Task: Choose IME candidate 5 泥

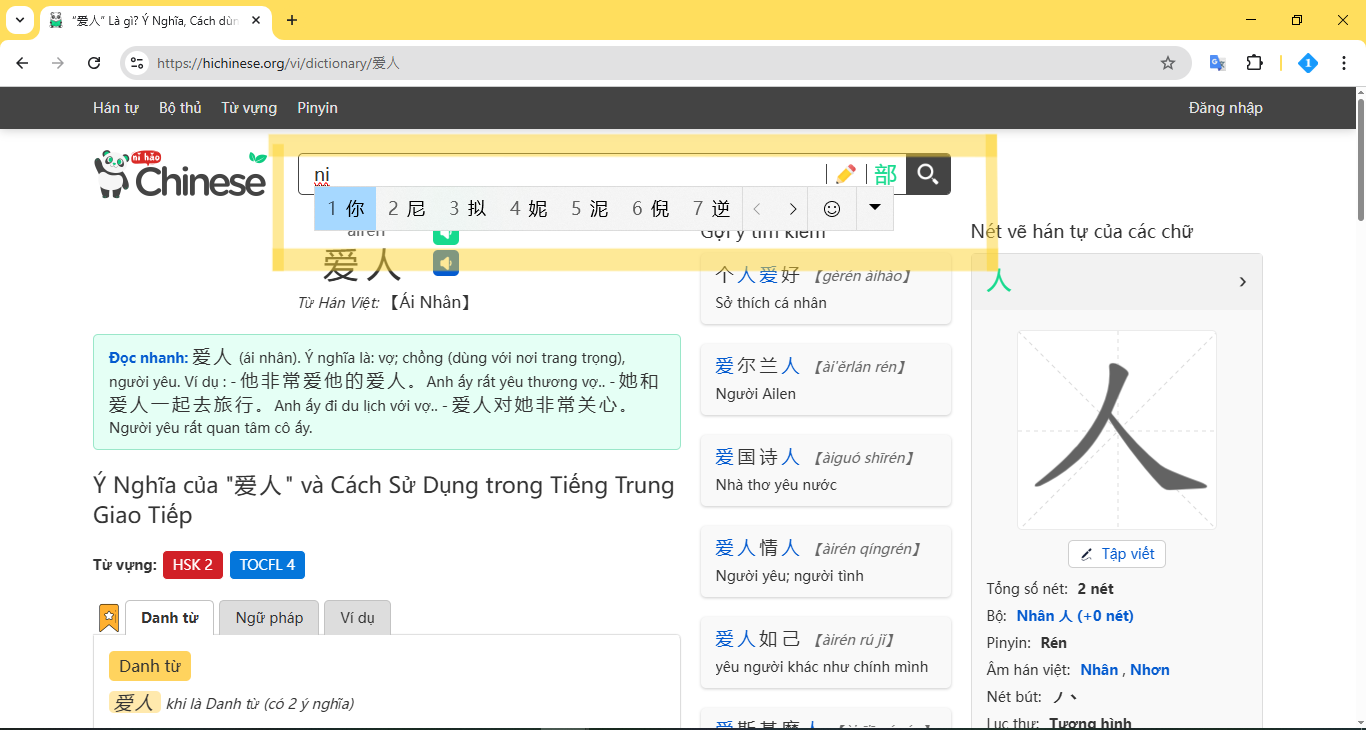Action: coord(590,209)
